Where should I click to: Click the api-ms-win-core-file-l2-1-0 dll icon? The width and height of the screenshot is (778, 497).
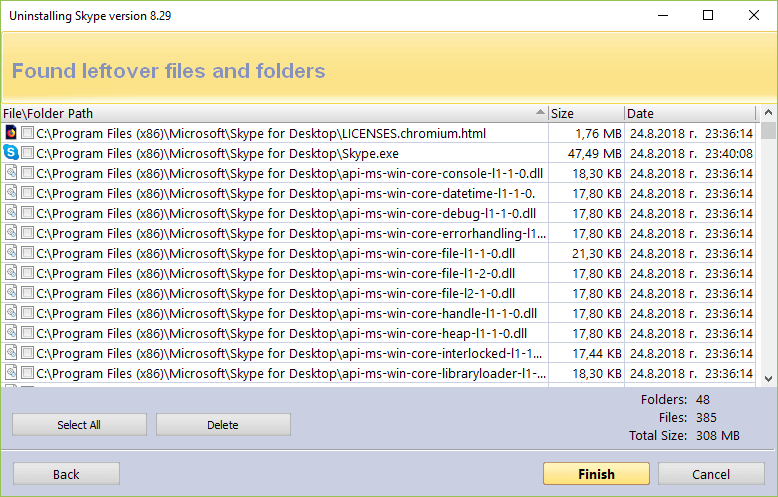click(11, 293)
